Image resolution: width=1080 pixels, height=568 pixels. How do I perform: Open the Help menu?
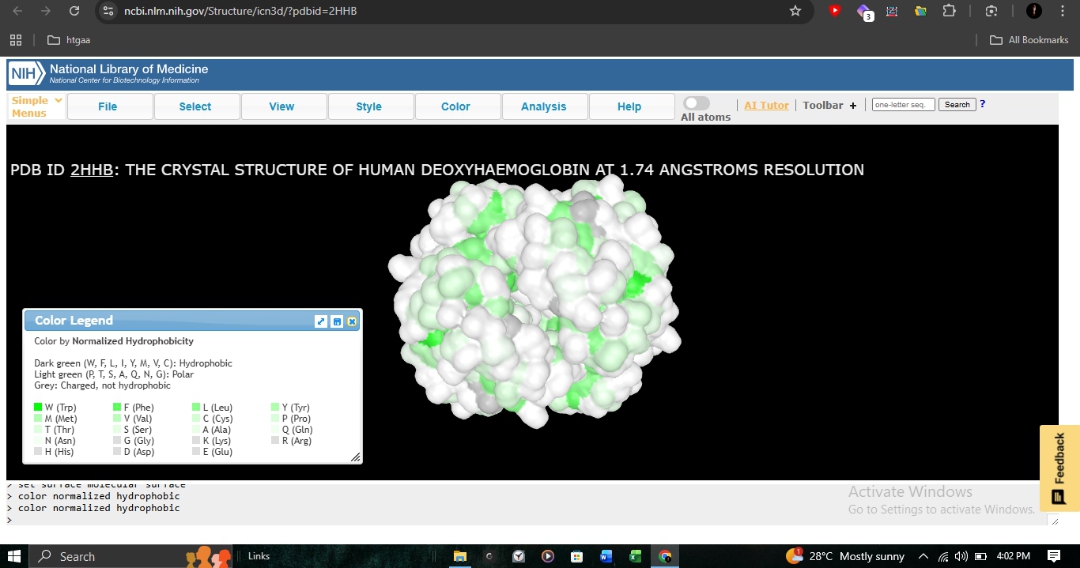pos(629,107)
